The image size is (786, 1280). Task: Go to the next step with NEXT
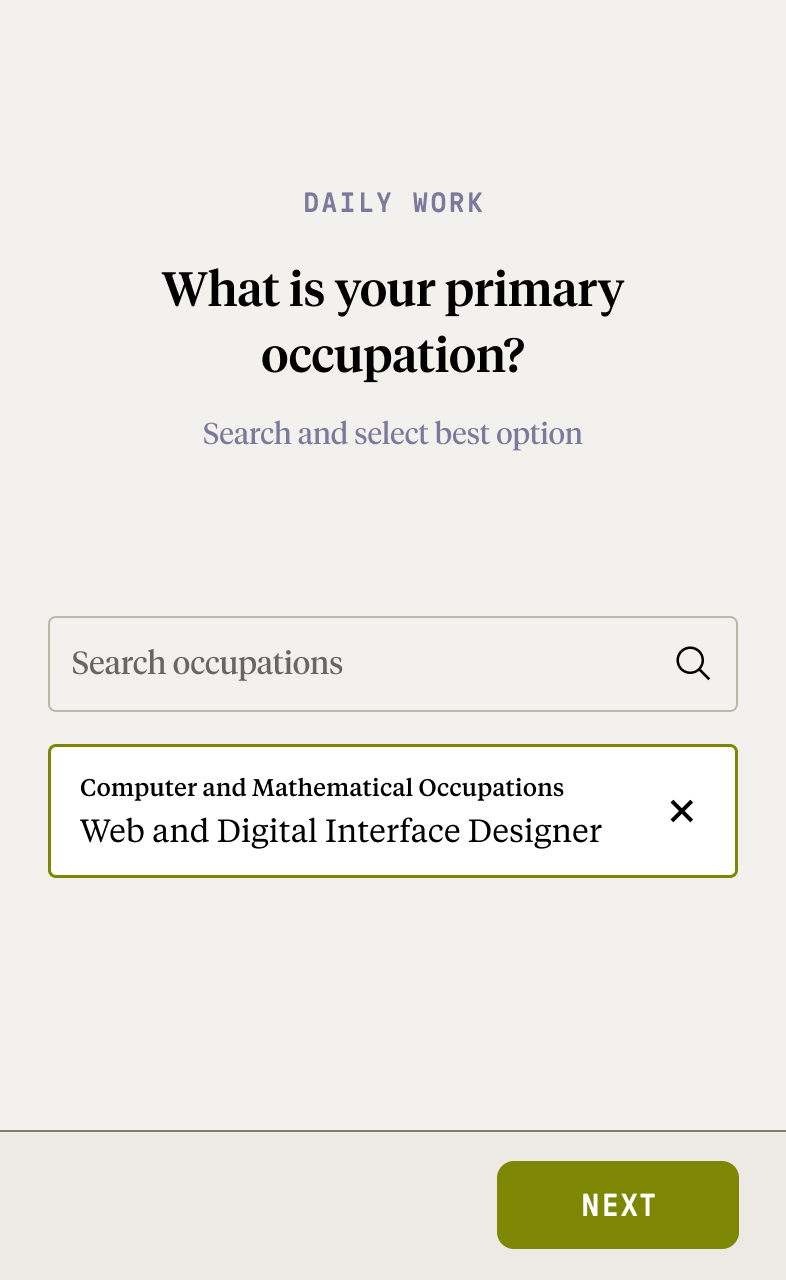618,1205
